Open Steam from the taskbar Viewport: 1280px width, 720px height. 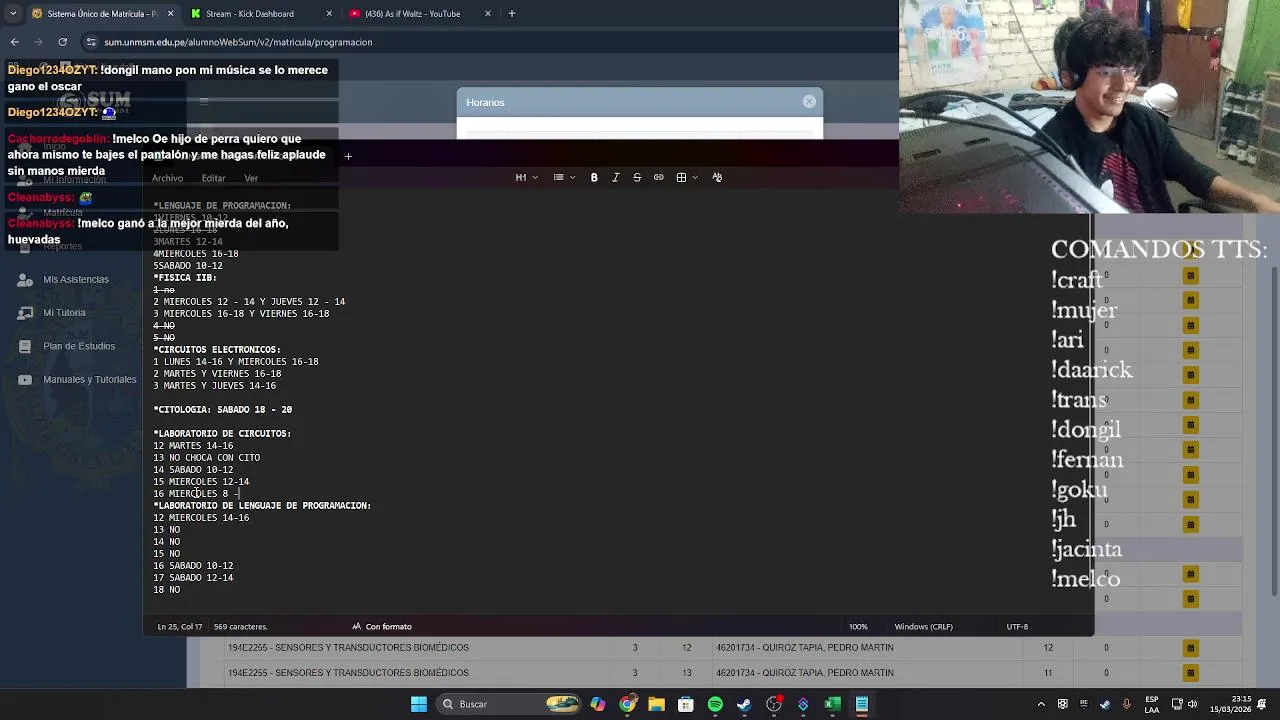(x=744, y=704)
